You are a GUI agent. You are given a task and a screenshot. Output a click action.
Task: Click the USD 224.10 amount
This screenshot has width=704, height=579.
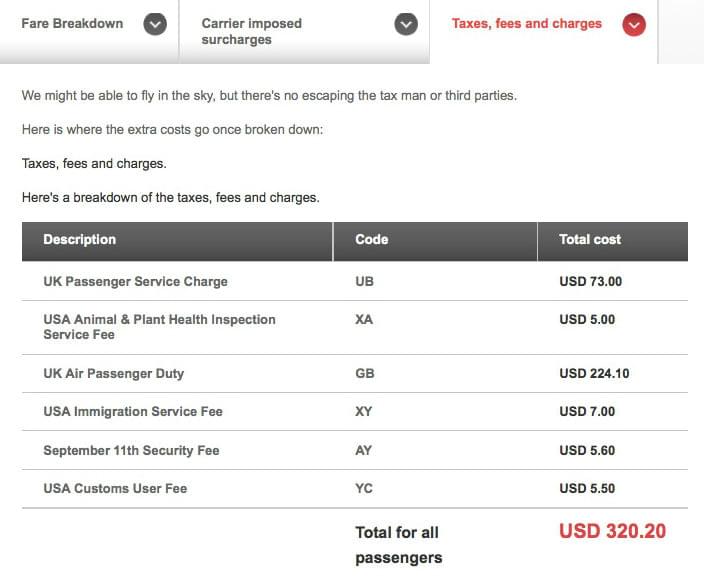click(x=594, y=373)
